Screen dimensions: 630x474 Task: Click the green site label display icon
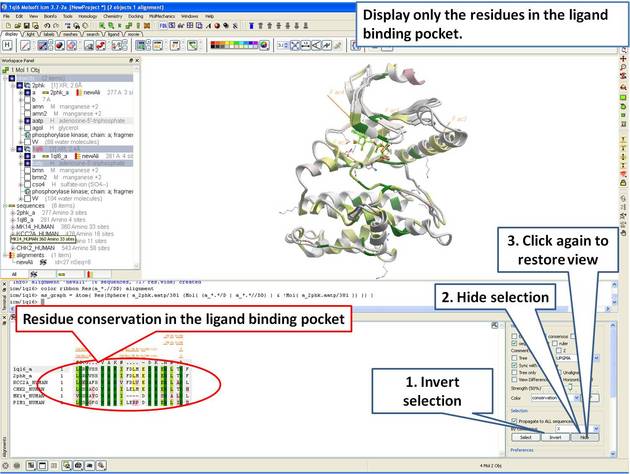tap(193, 45)
